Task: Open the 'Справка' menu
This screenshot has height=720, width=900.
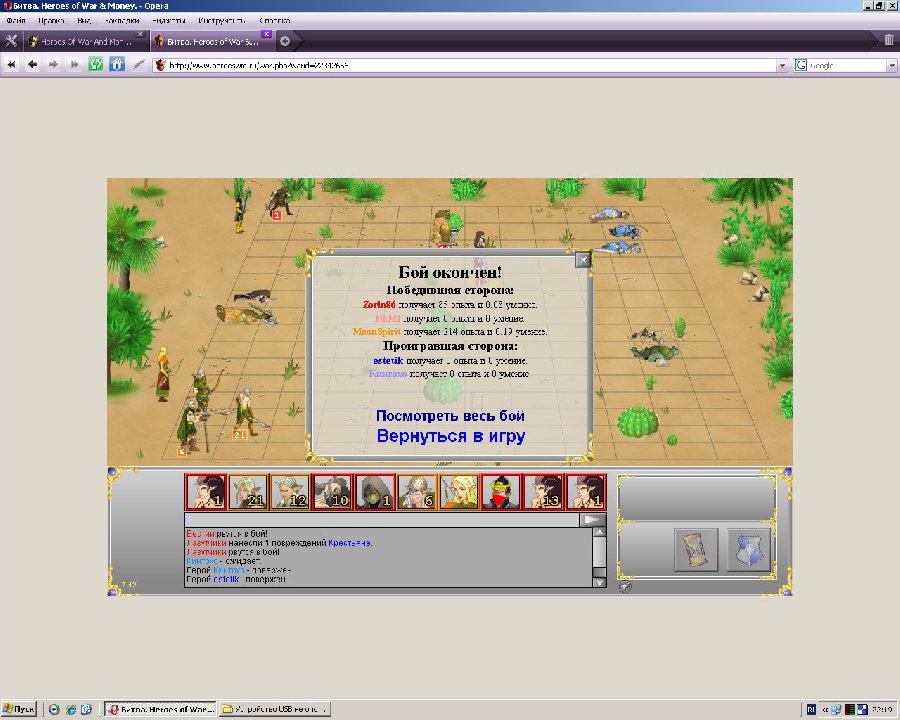Action: (274, 21)
